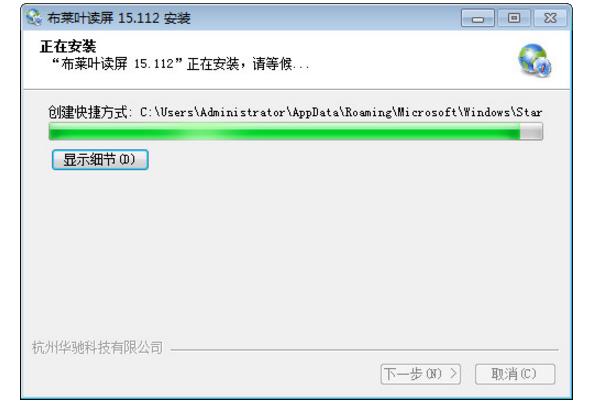
Task: Click the globe setup icon in the header
Action: (x=535, y=60)
